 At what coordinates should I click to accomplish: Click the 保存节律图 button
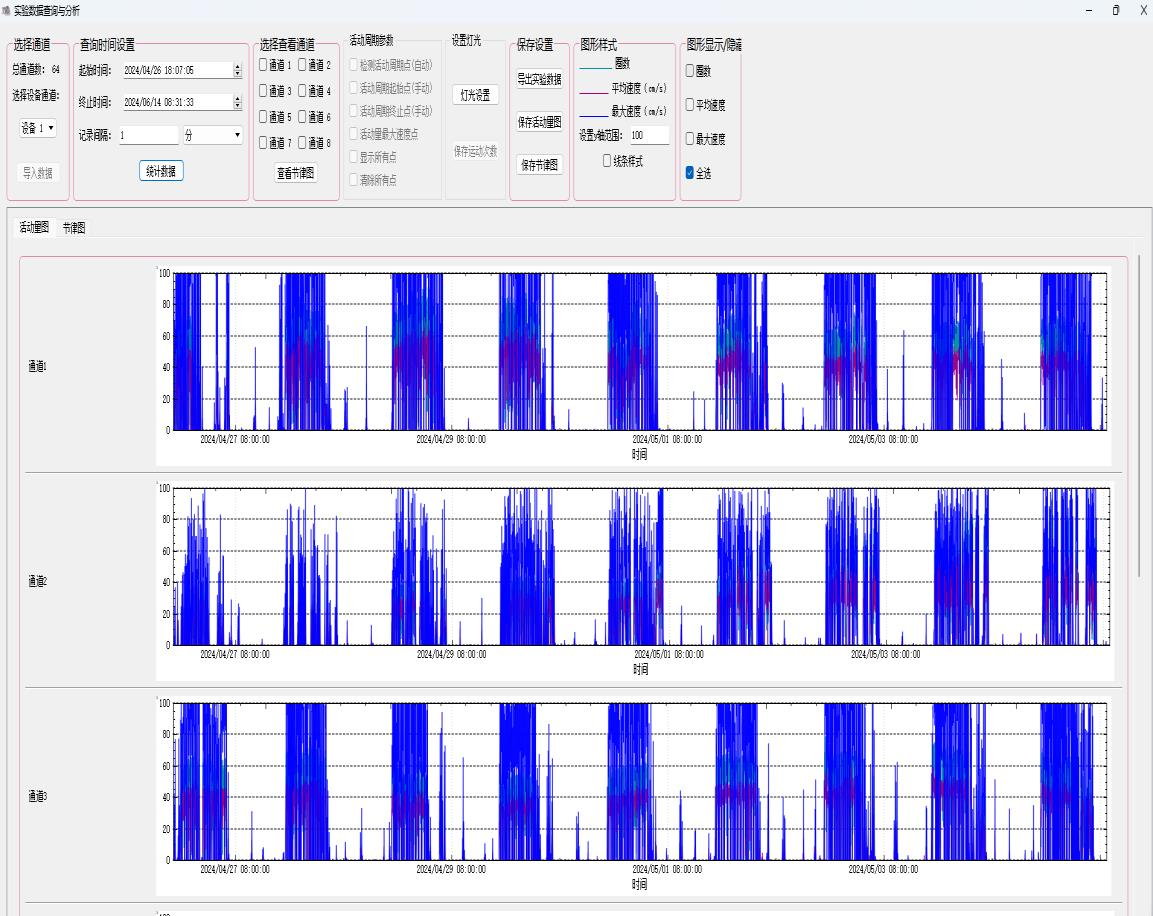point(539,165)
